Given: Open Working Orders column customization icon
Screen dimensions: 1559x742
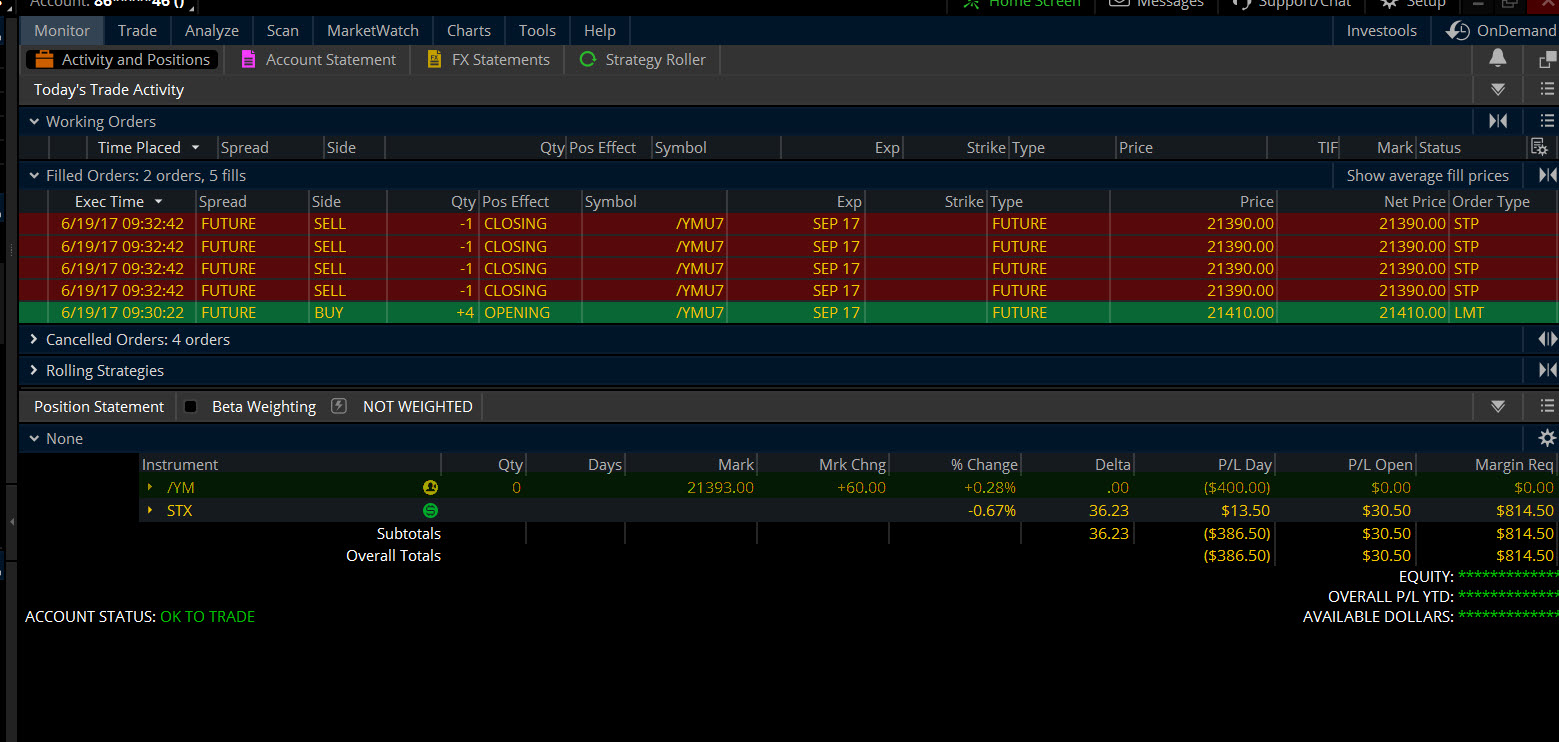Looking at the screenshot, I should coord(1540,147).
